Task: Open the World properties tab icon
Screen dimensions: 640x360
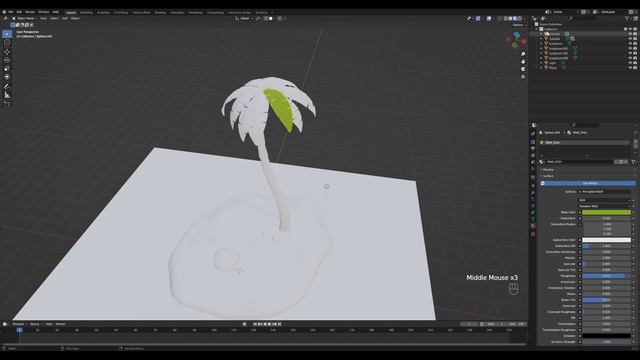Action: click(533, 169)
